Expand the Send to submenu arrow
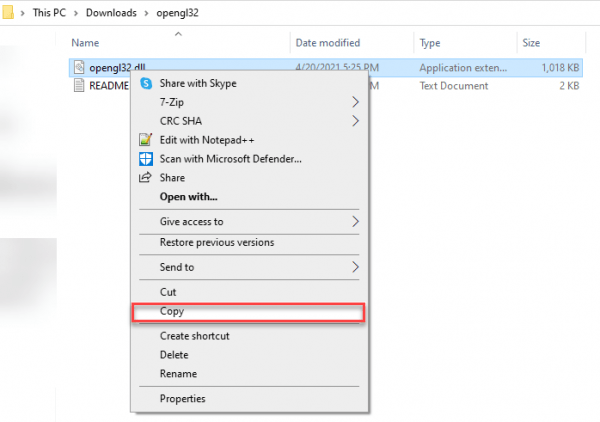The height and width of the screenshot is (422, 600). click(355, 267)
